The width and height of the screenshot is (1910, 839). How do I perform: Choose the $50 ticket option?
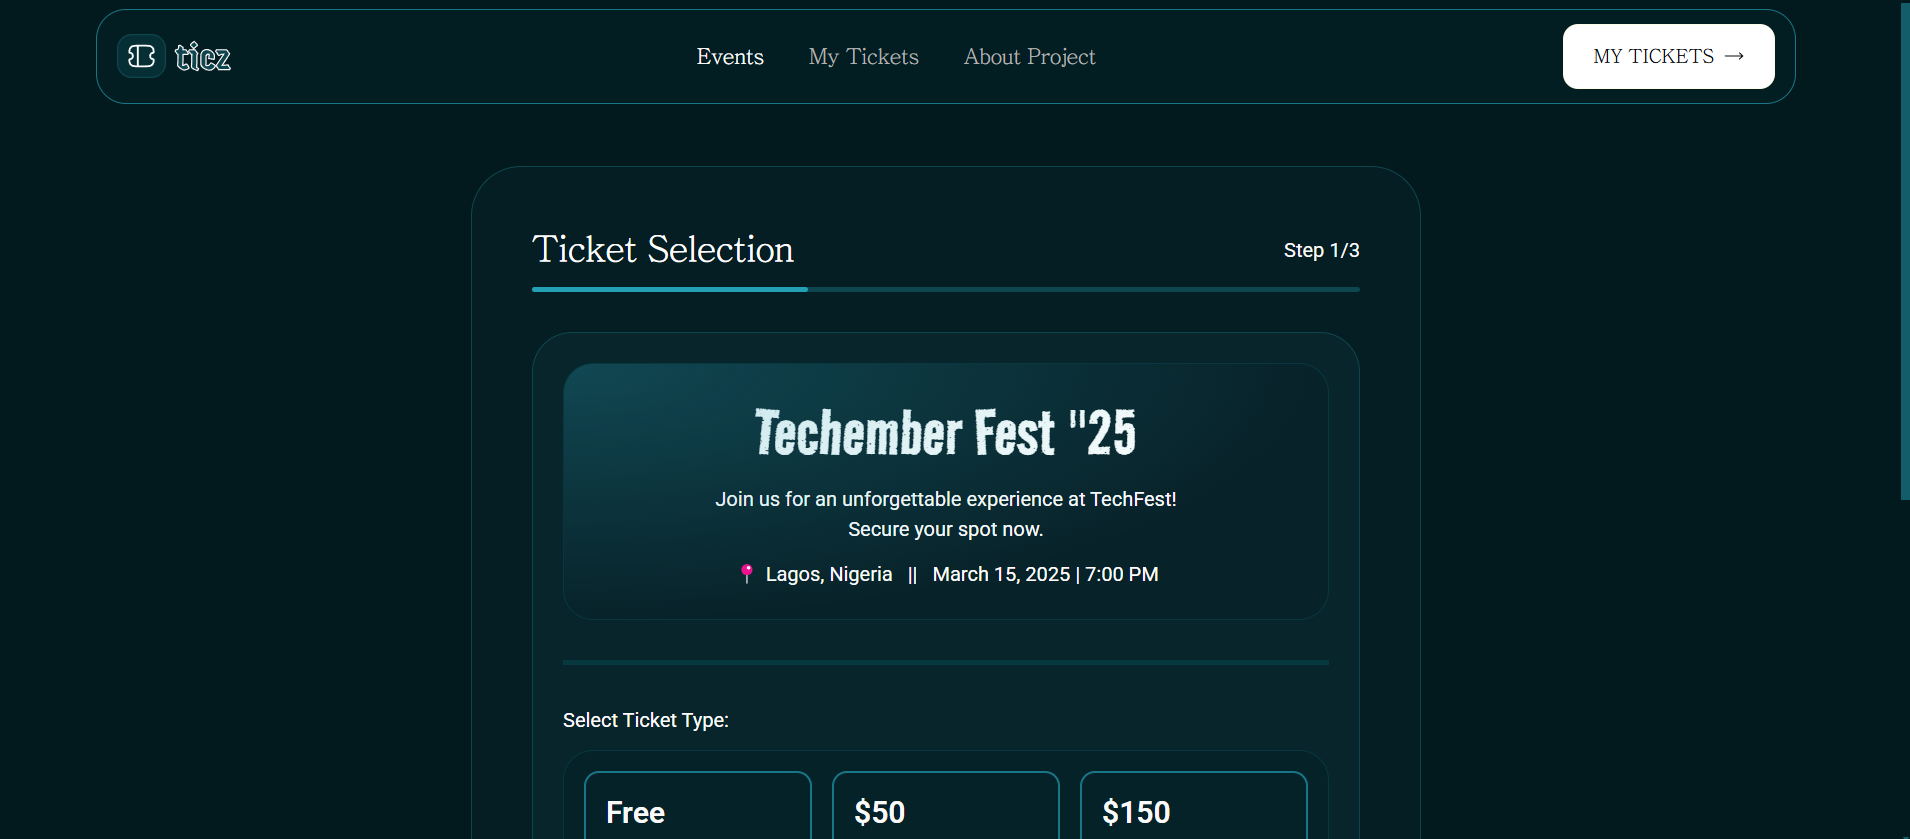(945, 808)
